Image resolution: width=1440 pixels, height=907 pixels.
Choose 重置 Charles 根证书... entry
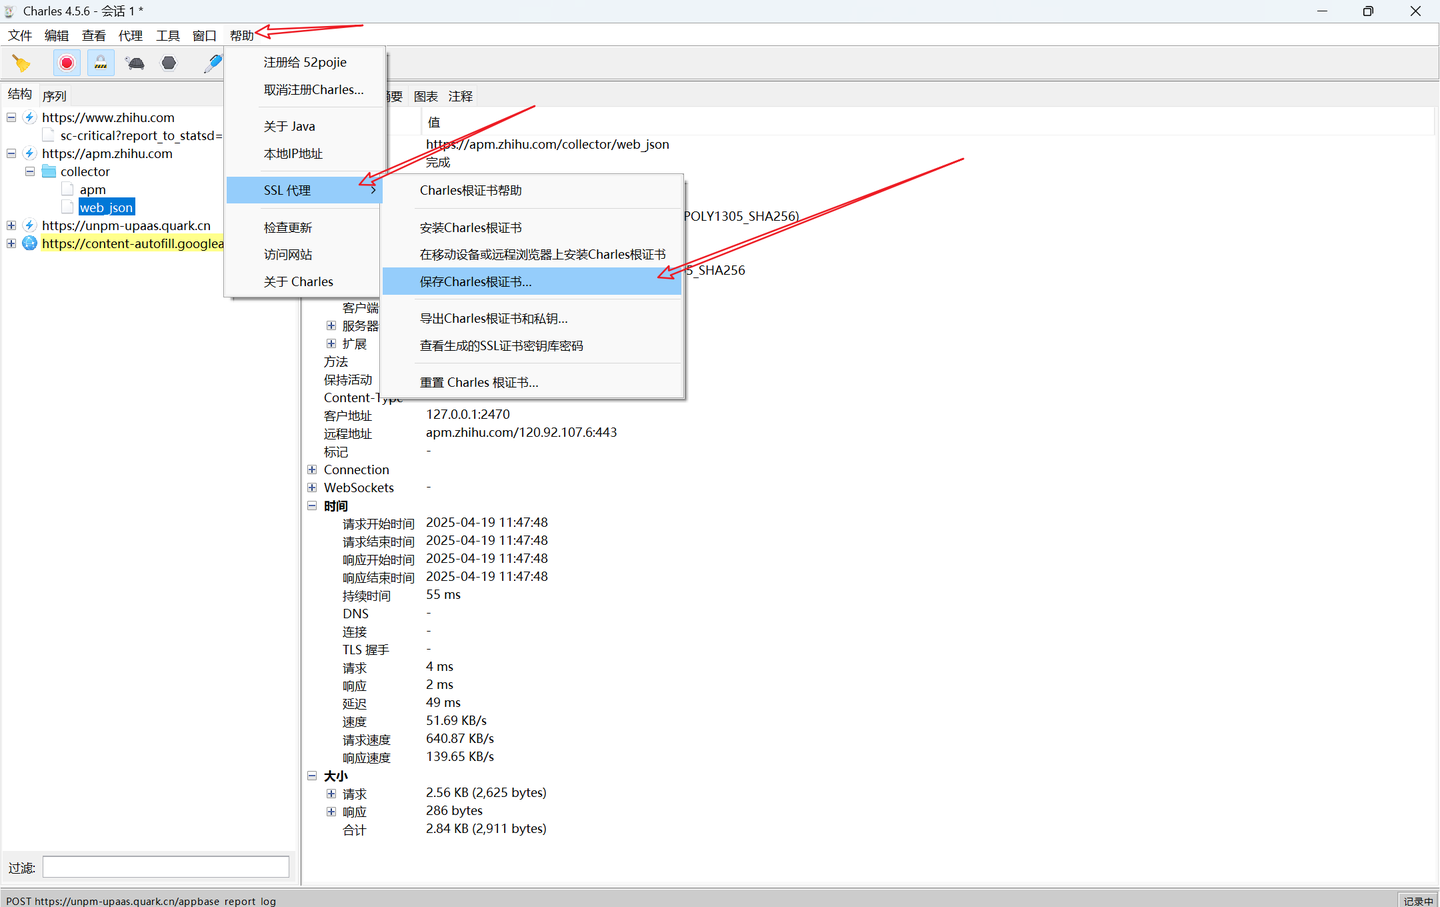pos(532,382)
